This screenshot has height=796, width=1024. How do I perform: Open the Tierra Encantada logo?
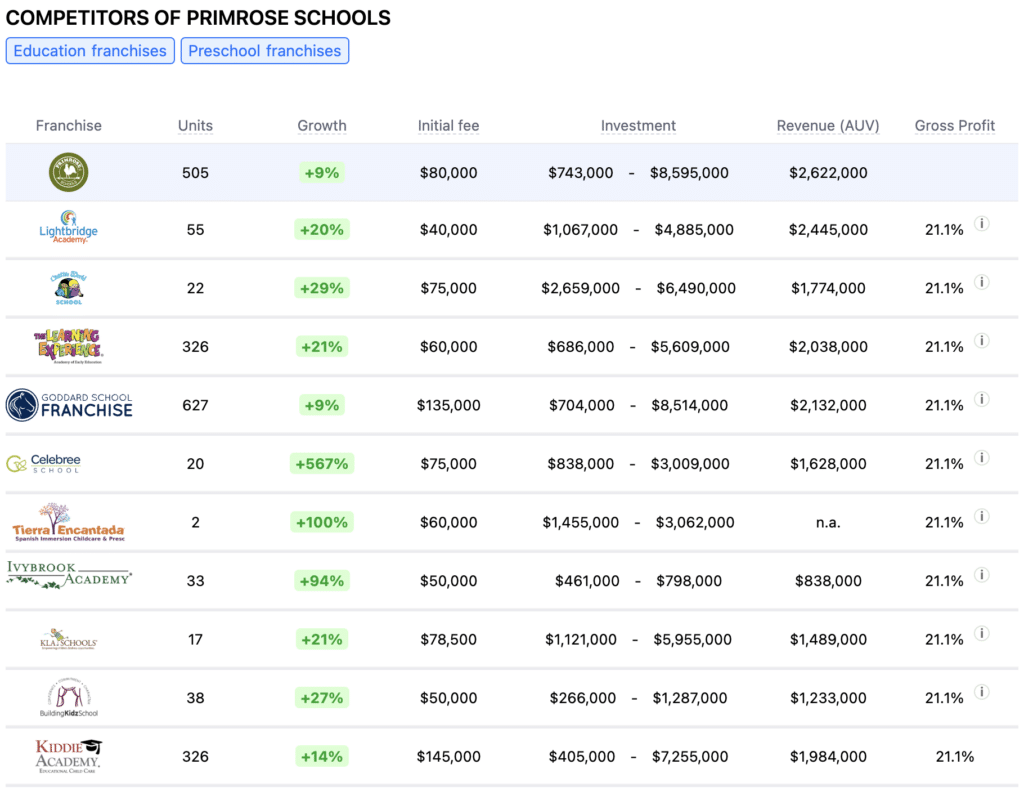coord(69,522)
